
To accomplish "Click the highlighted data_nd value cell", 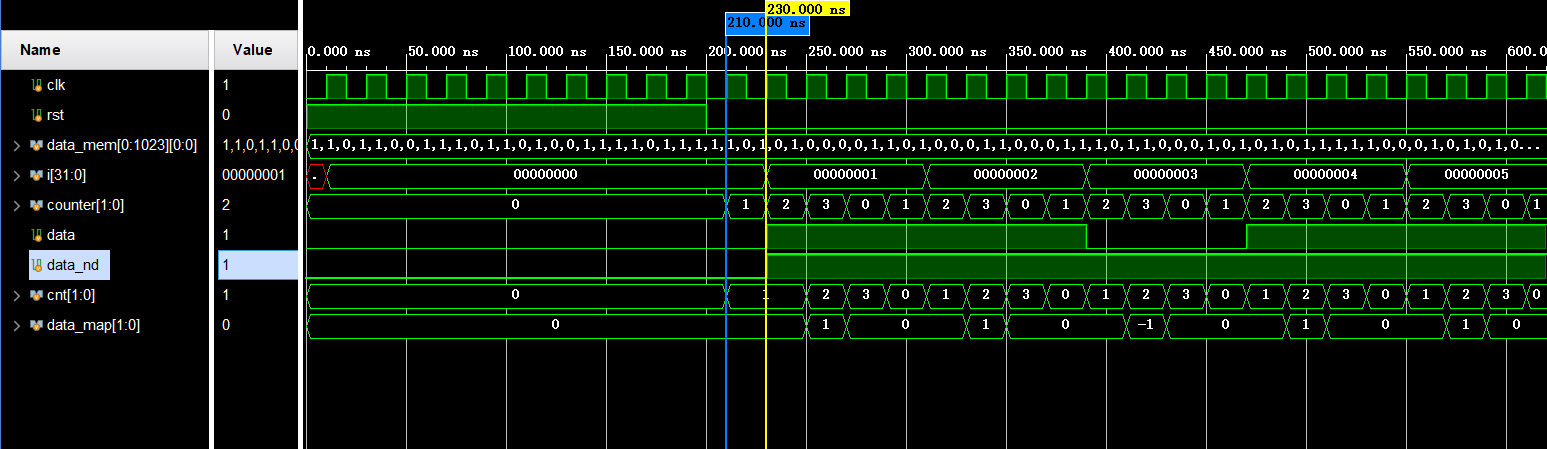I will pos(257,265).
